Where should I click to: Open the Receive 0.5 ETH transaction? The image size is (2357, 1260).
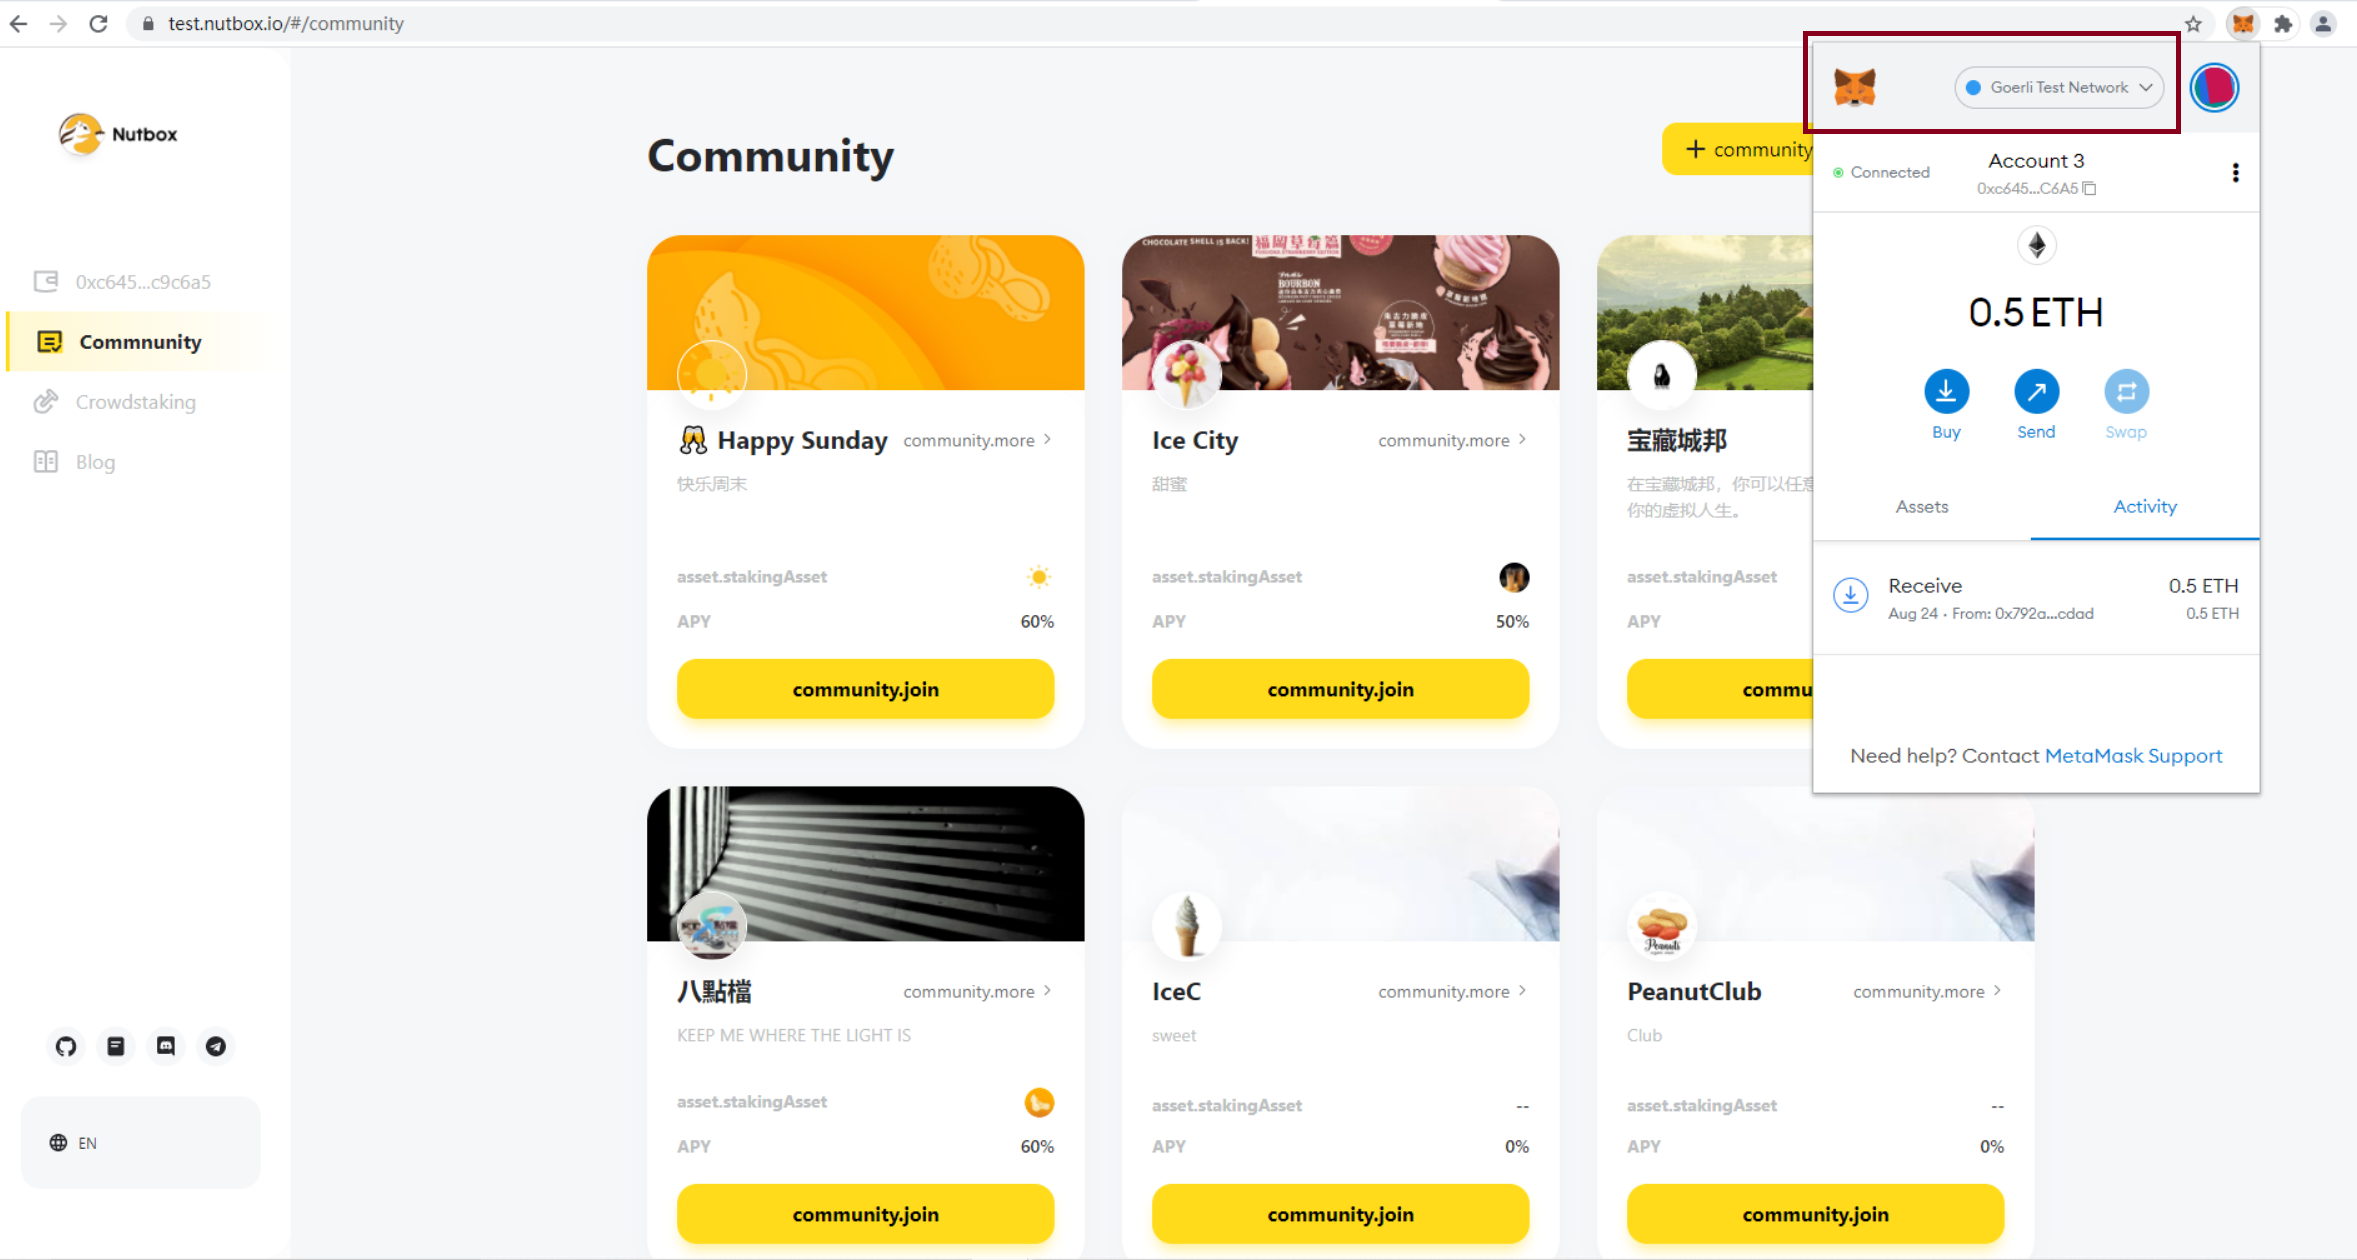pos(2036,598)
